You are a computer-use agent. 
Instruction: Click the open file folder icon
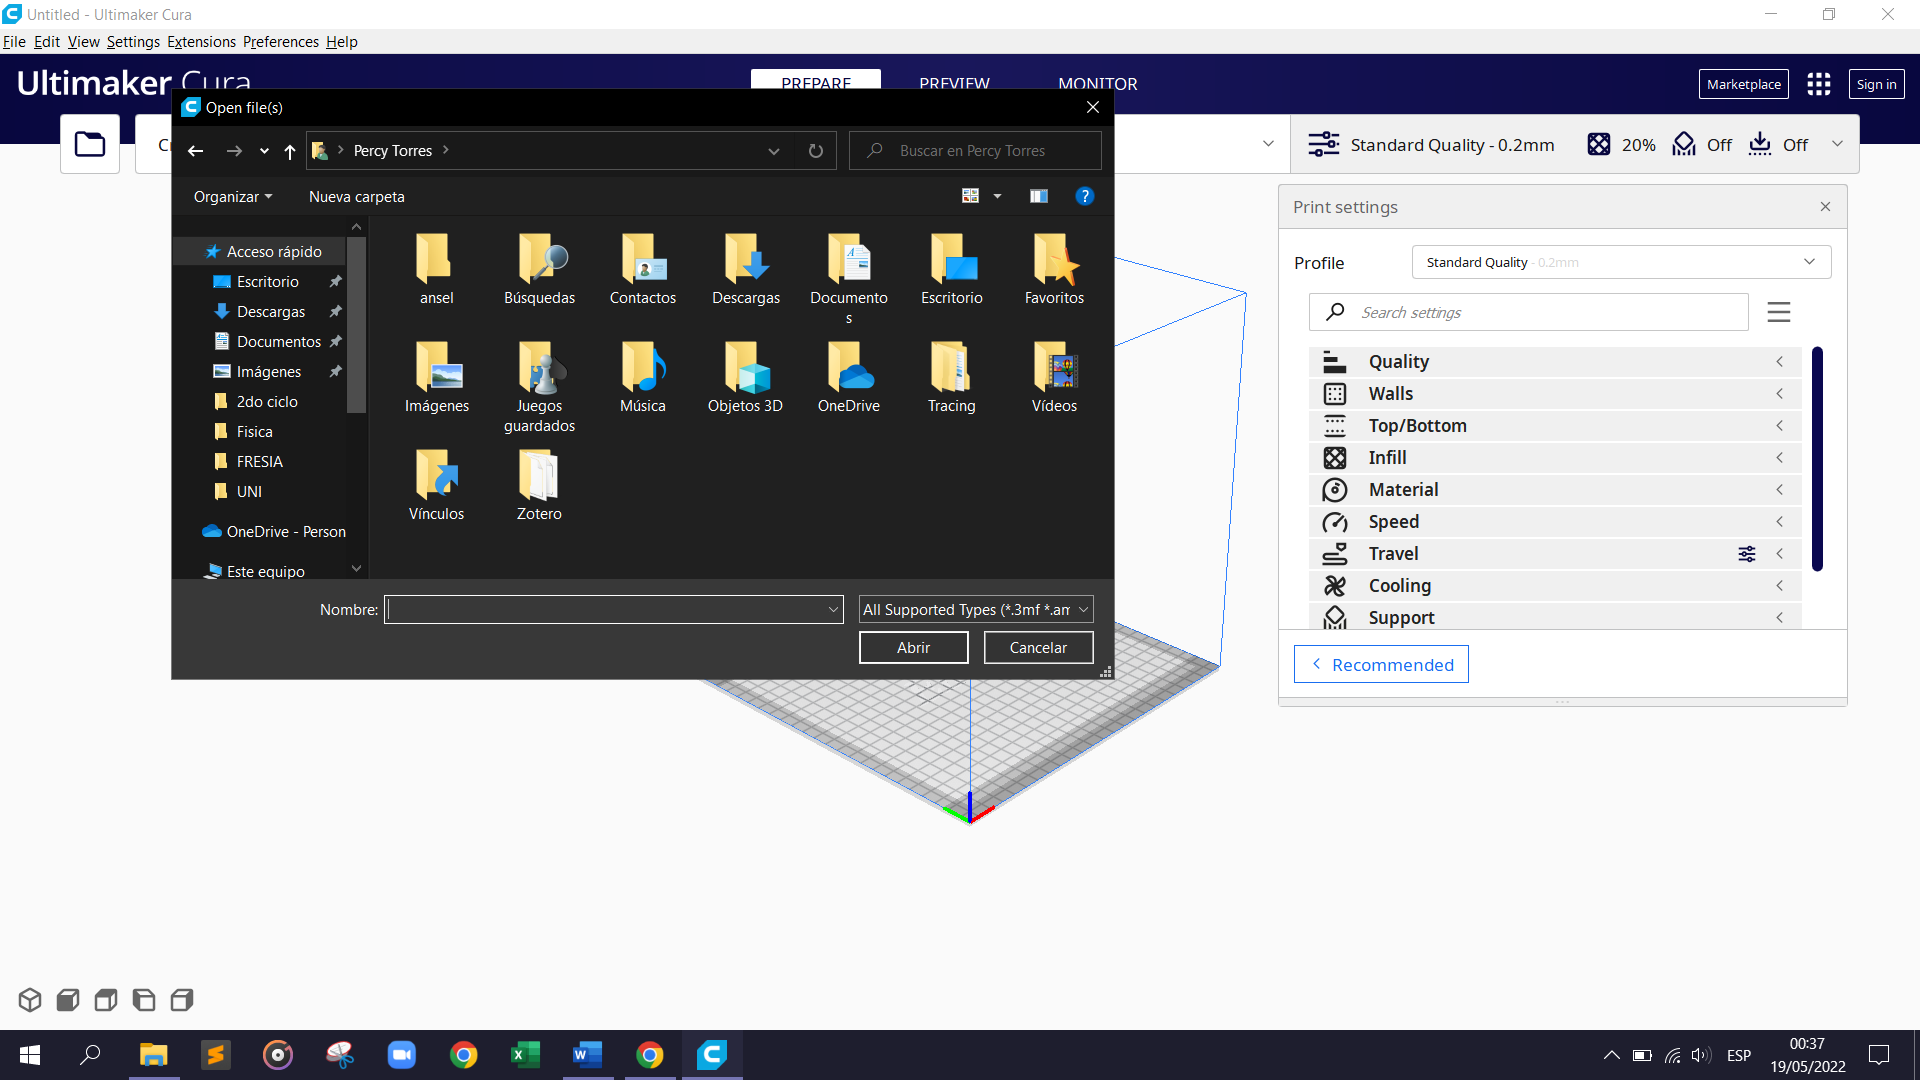point(90,144)
